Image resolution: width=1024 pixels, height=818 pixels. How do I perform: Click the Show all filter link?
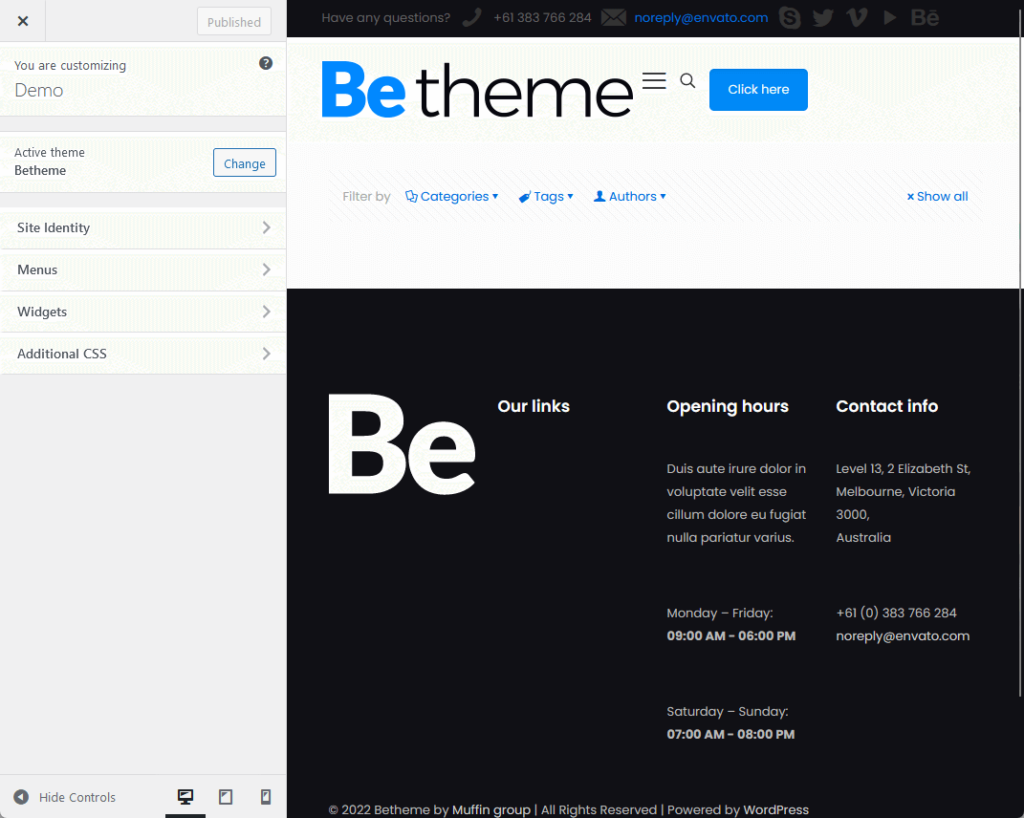click(x=937, y=197)
